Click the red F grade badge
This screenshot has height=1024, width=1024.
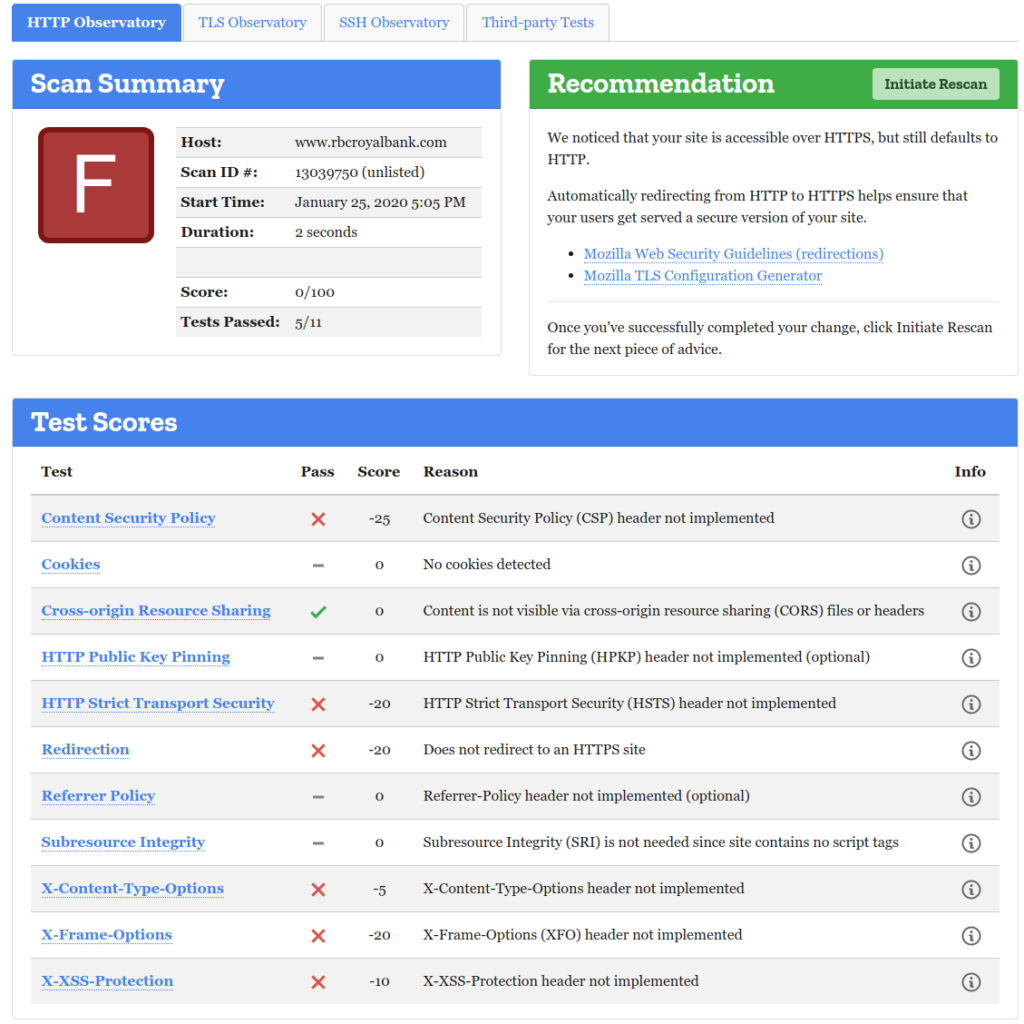tap(96, 185)
